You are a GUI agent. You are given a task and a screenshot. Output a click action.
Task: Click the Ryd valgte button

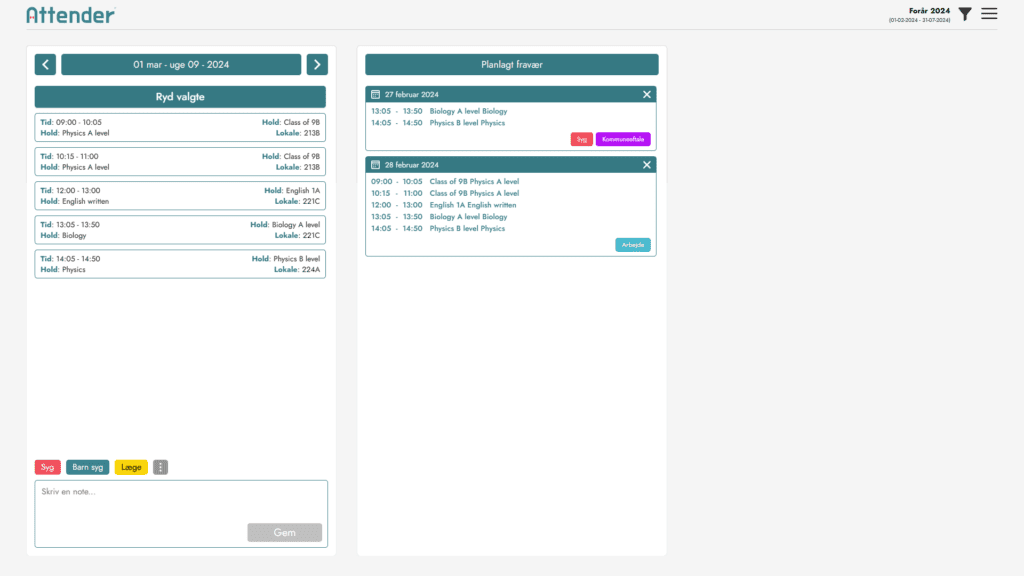pyautogui.click(x=180, y=97)
